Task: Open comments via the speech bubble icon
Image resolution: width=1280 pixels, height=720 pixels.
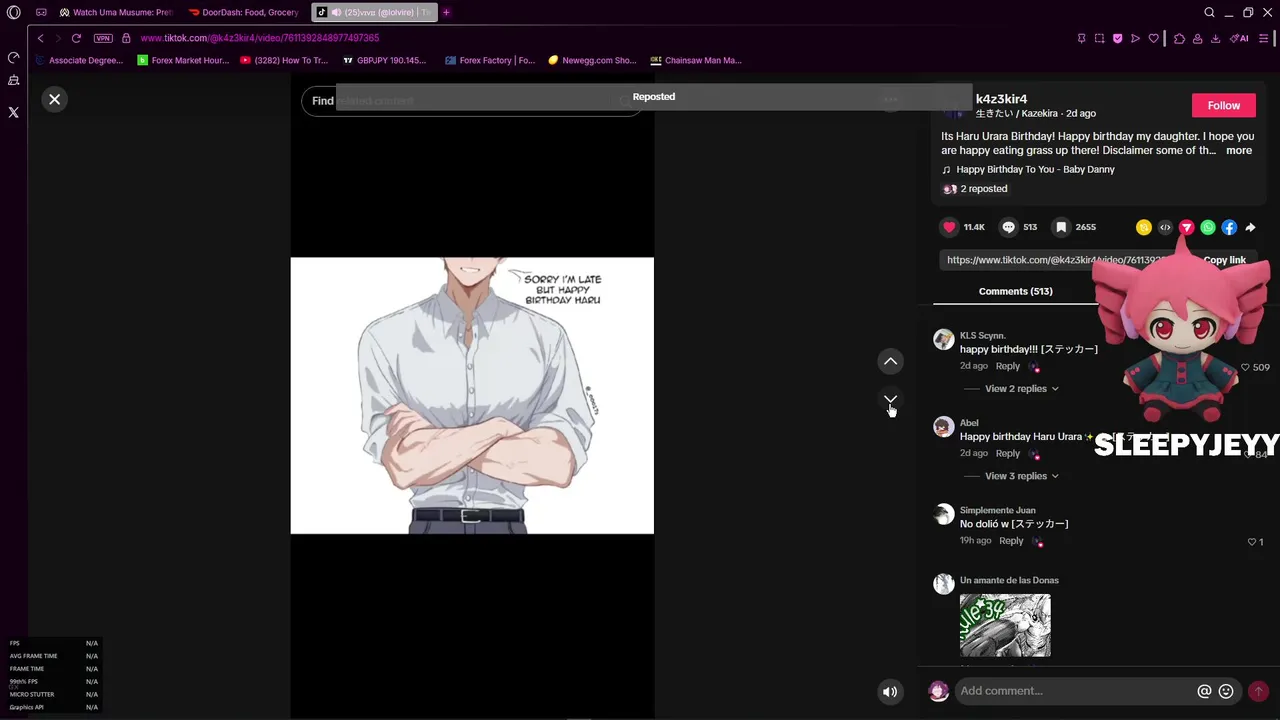Action: 1009,227
